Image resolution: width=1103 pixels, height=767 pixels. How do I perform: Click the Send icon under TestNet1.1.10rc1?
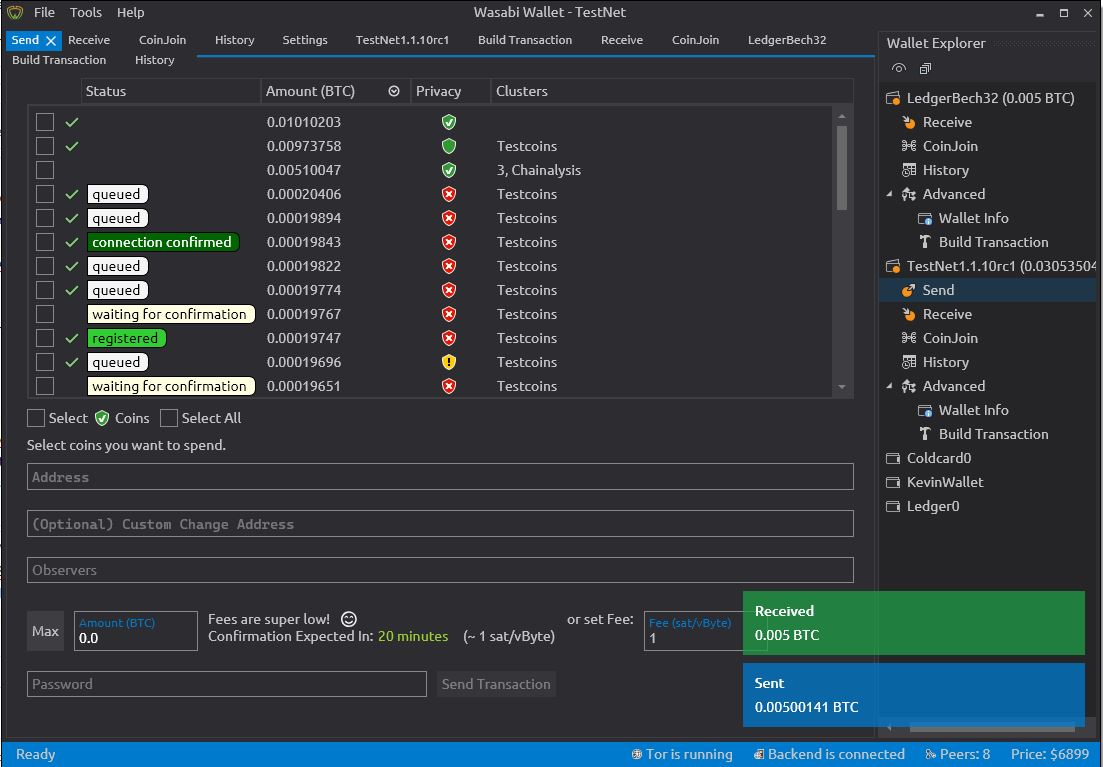click(909, 290)
